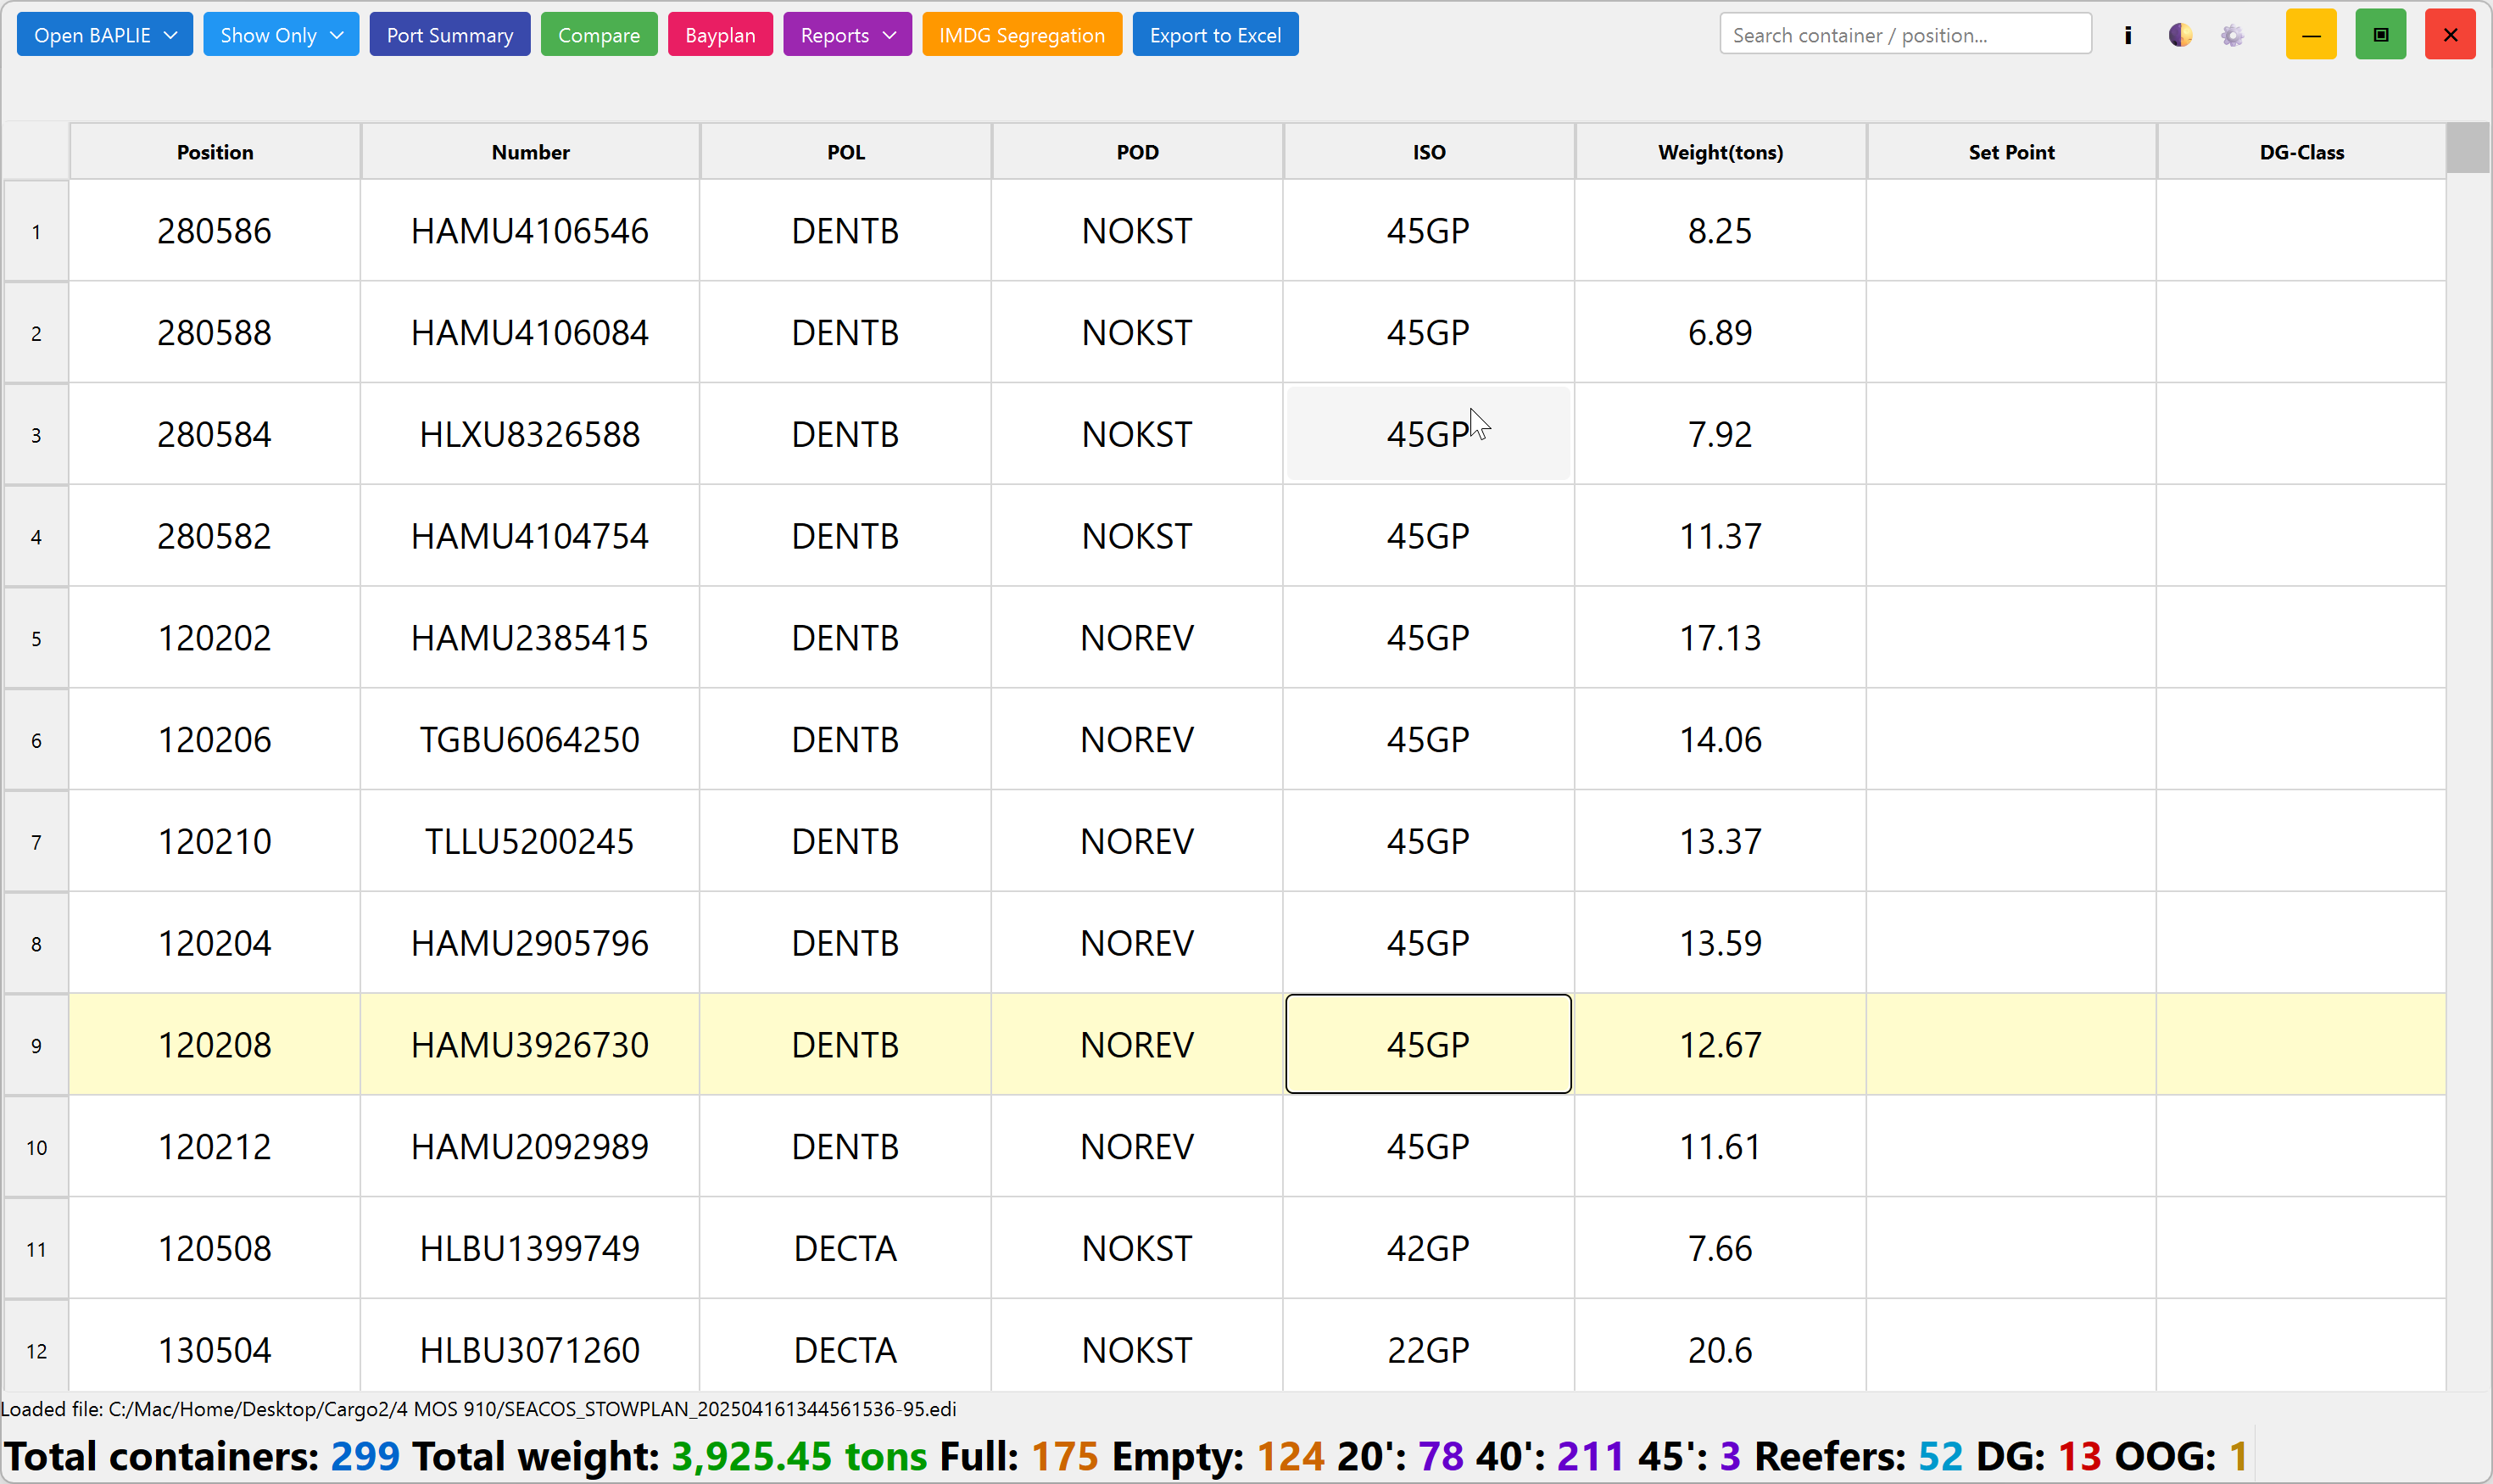
Task: Launch IMDG Segregation check
Action: tap(1022, 35)
